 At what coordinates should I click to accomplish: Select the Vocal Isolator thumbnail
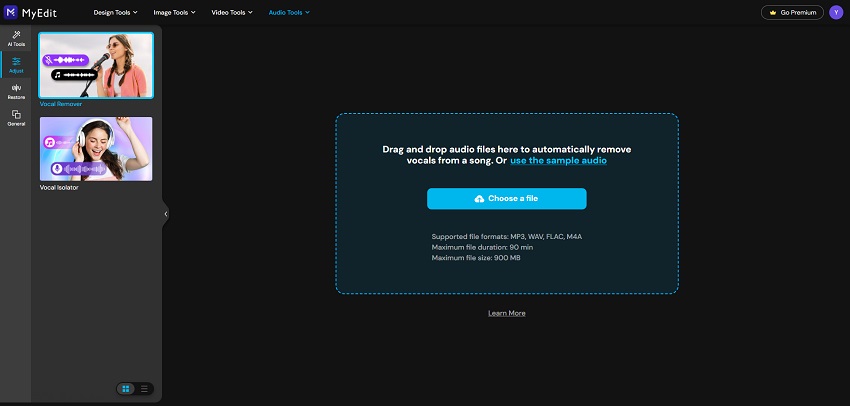[x=96, y=148]
